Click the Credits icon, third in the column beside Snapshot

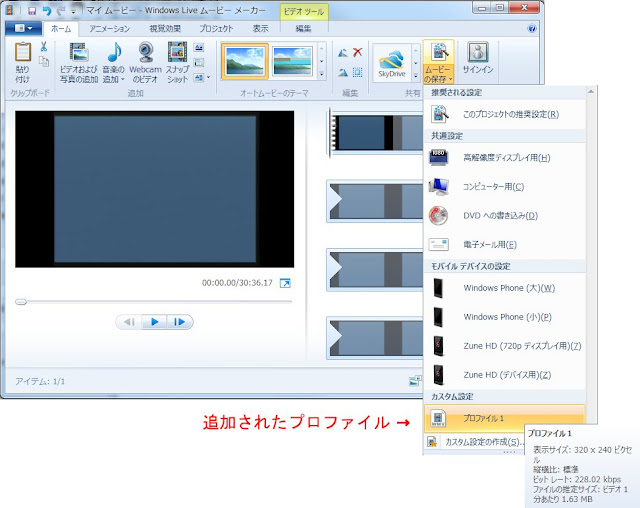tap(199, 77)
